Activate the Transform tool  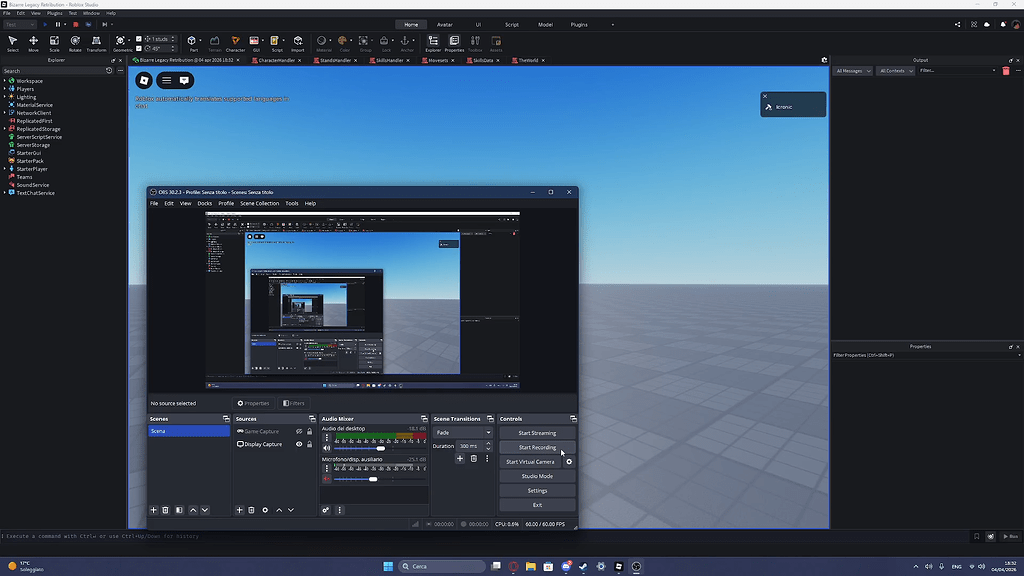coord(96,43)
